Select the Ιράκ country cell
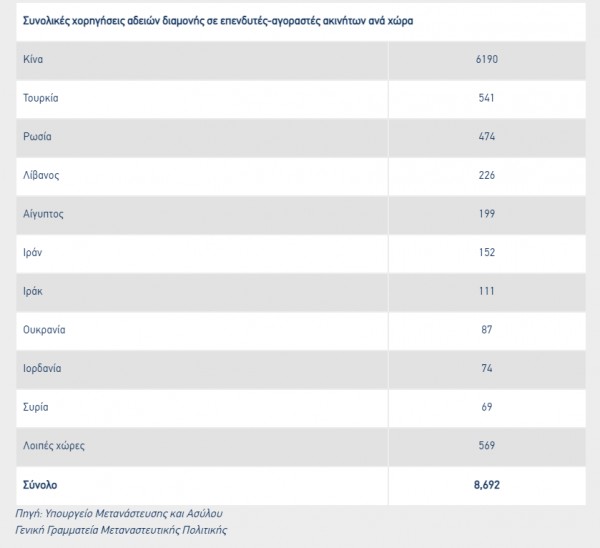 pyautogui.click(x=32, y=291)
